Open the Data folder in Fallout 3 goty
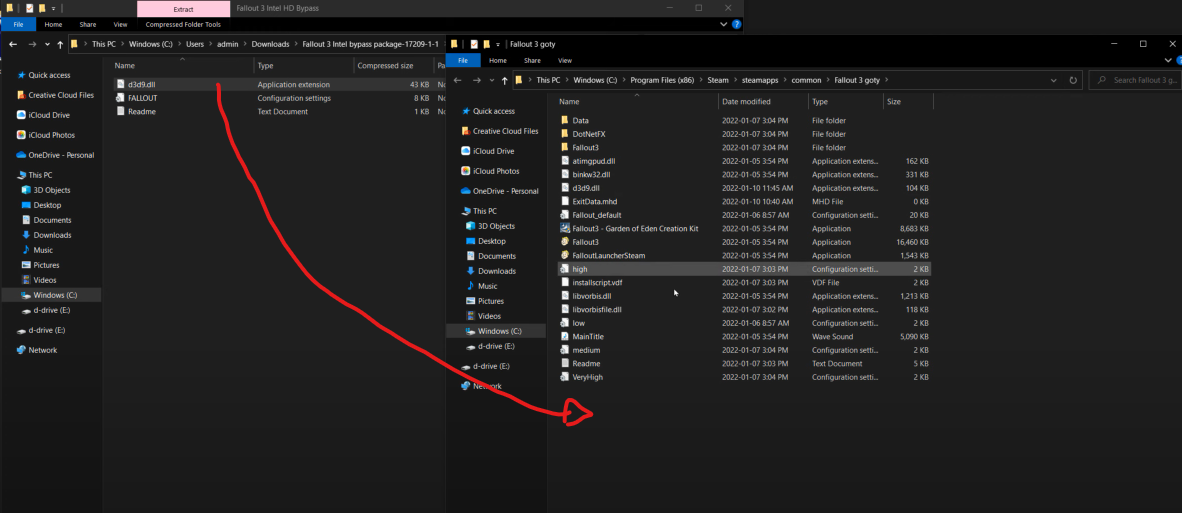The image size is (1182, 513). pos(580,121)
